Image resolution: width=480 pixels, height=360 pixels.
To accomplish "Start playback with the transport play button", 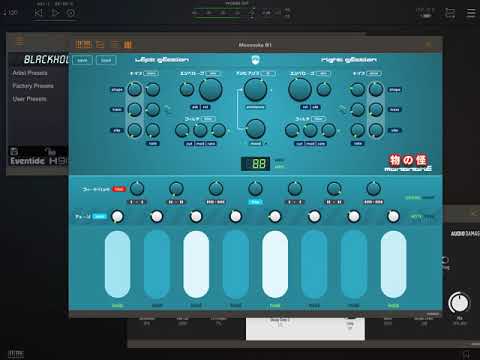I will point(55,13).
